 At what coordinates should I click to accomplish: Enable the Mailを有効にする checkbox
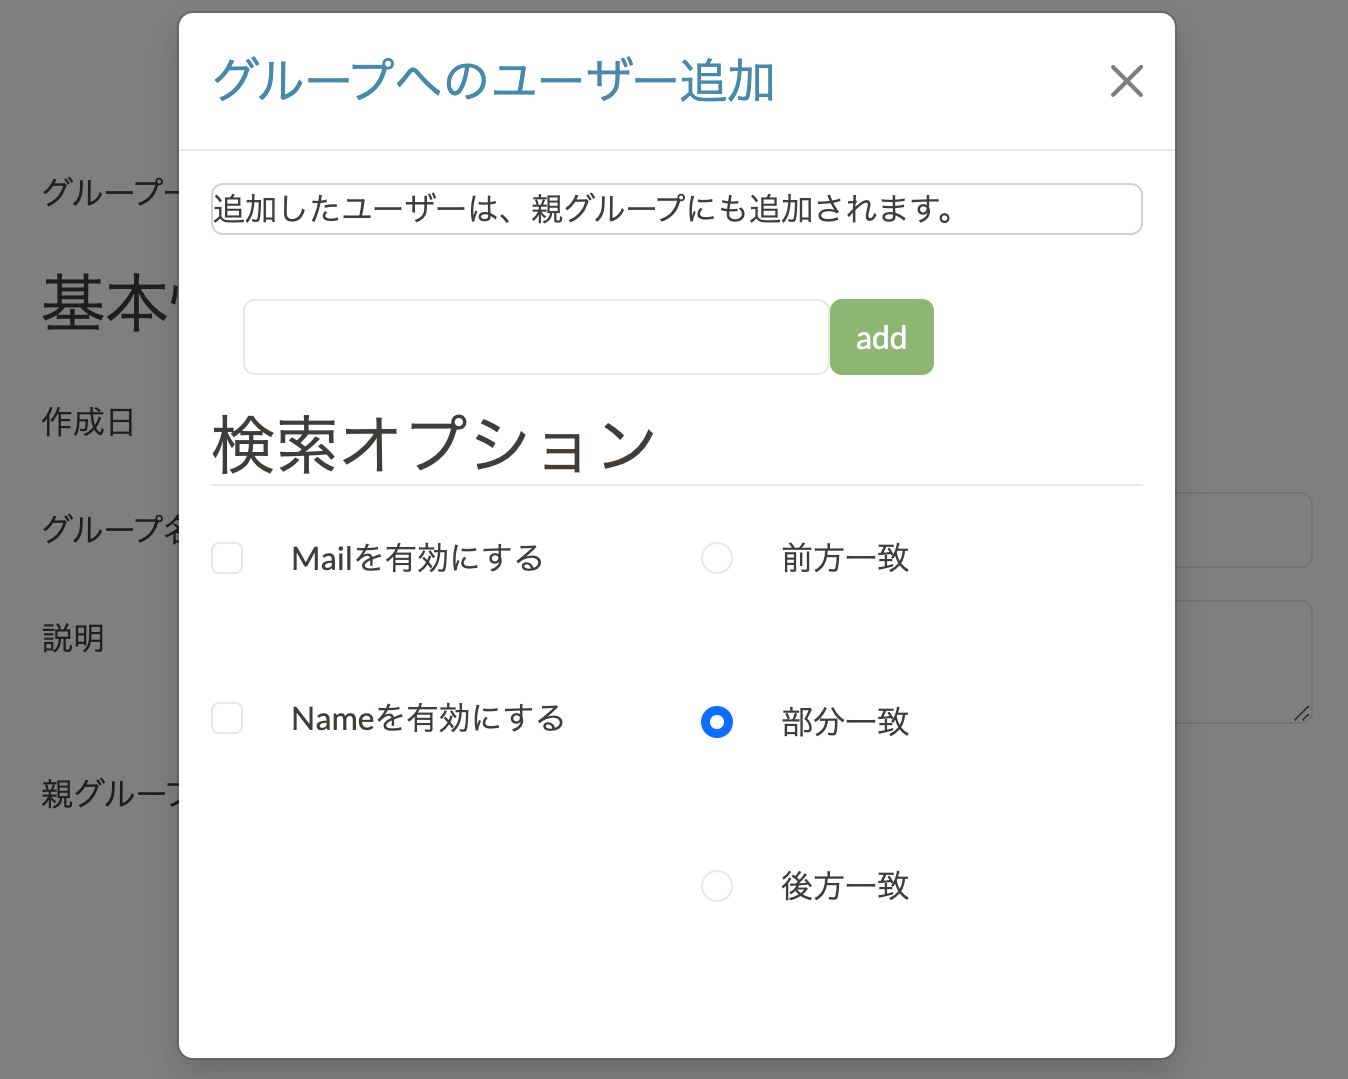click(x=227, y=558)
